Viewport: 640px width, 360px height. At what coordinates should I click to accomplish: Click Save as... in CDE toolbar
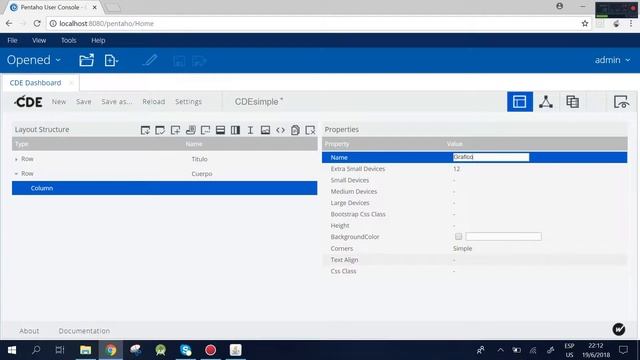[x=117, y=102]
